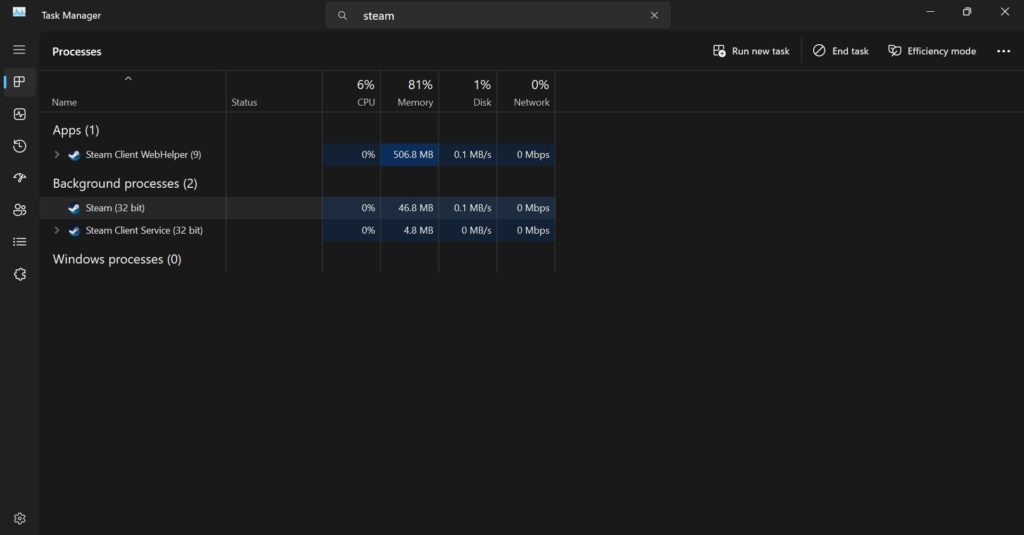1024x535 pixels.
Task: Clear the steam search text
Action: (654, 15)
